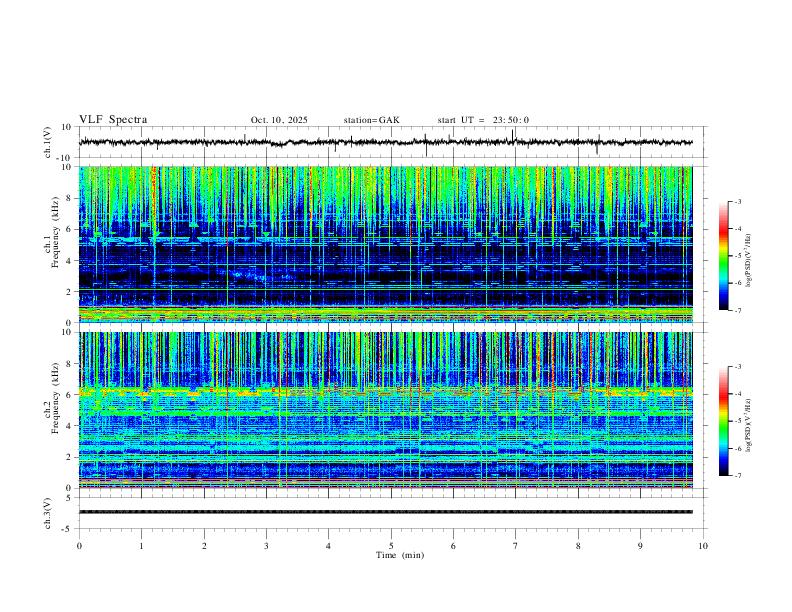This screenshot has height=612, width=792.
Task: Click the "-3" tick on the ch.2 colorbar
Action: click(x=737, y=367)
